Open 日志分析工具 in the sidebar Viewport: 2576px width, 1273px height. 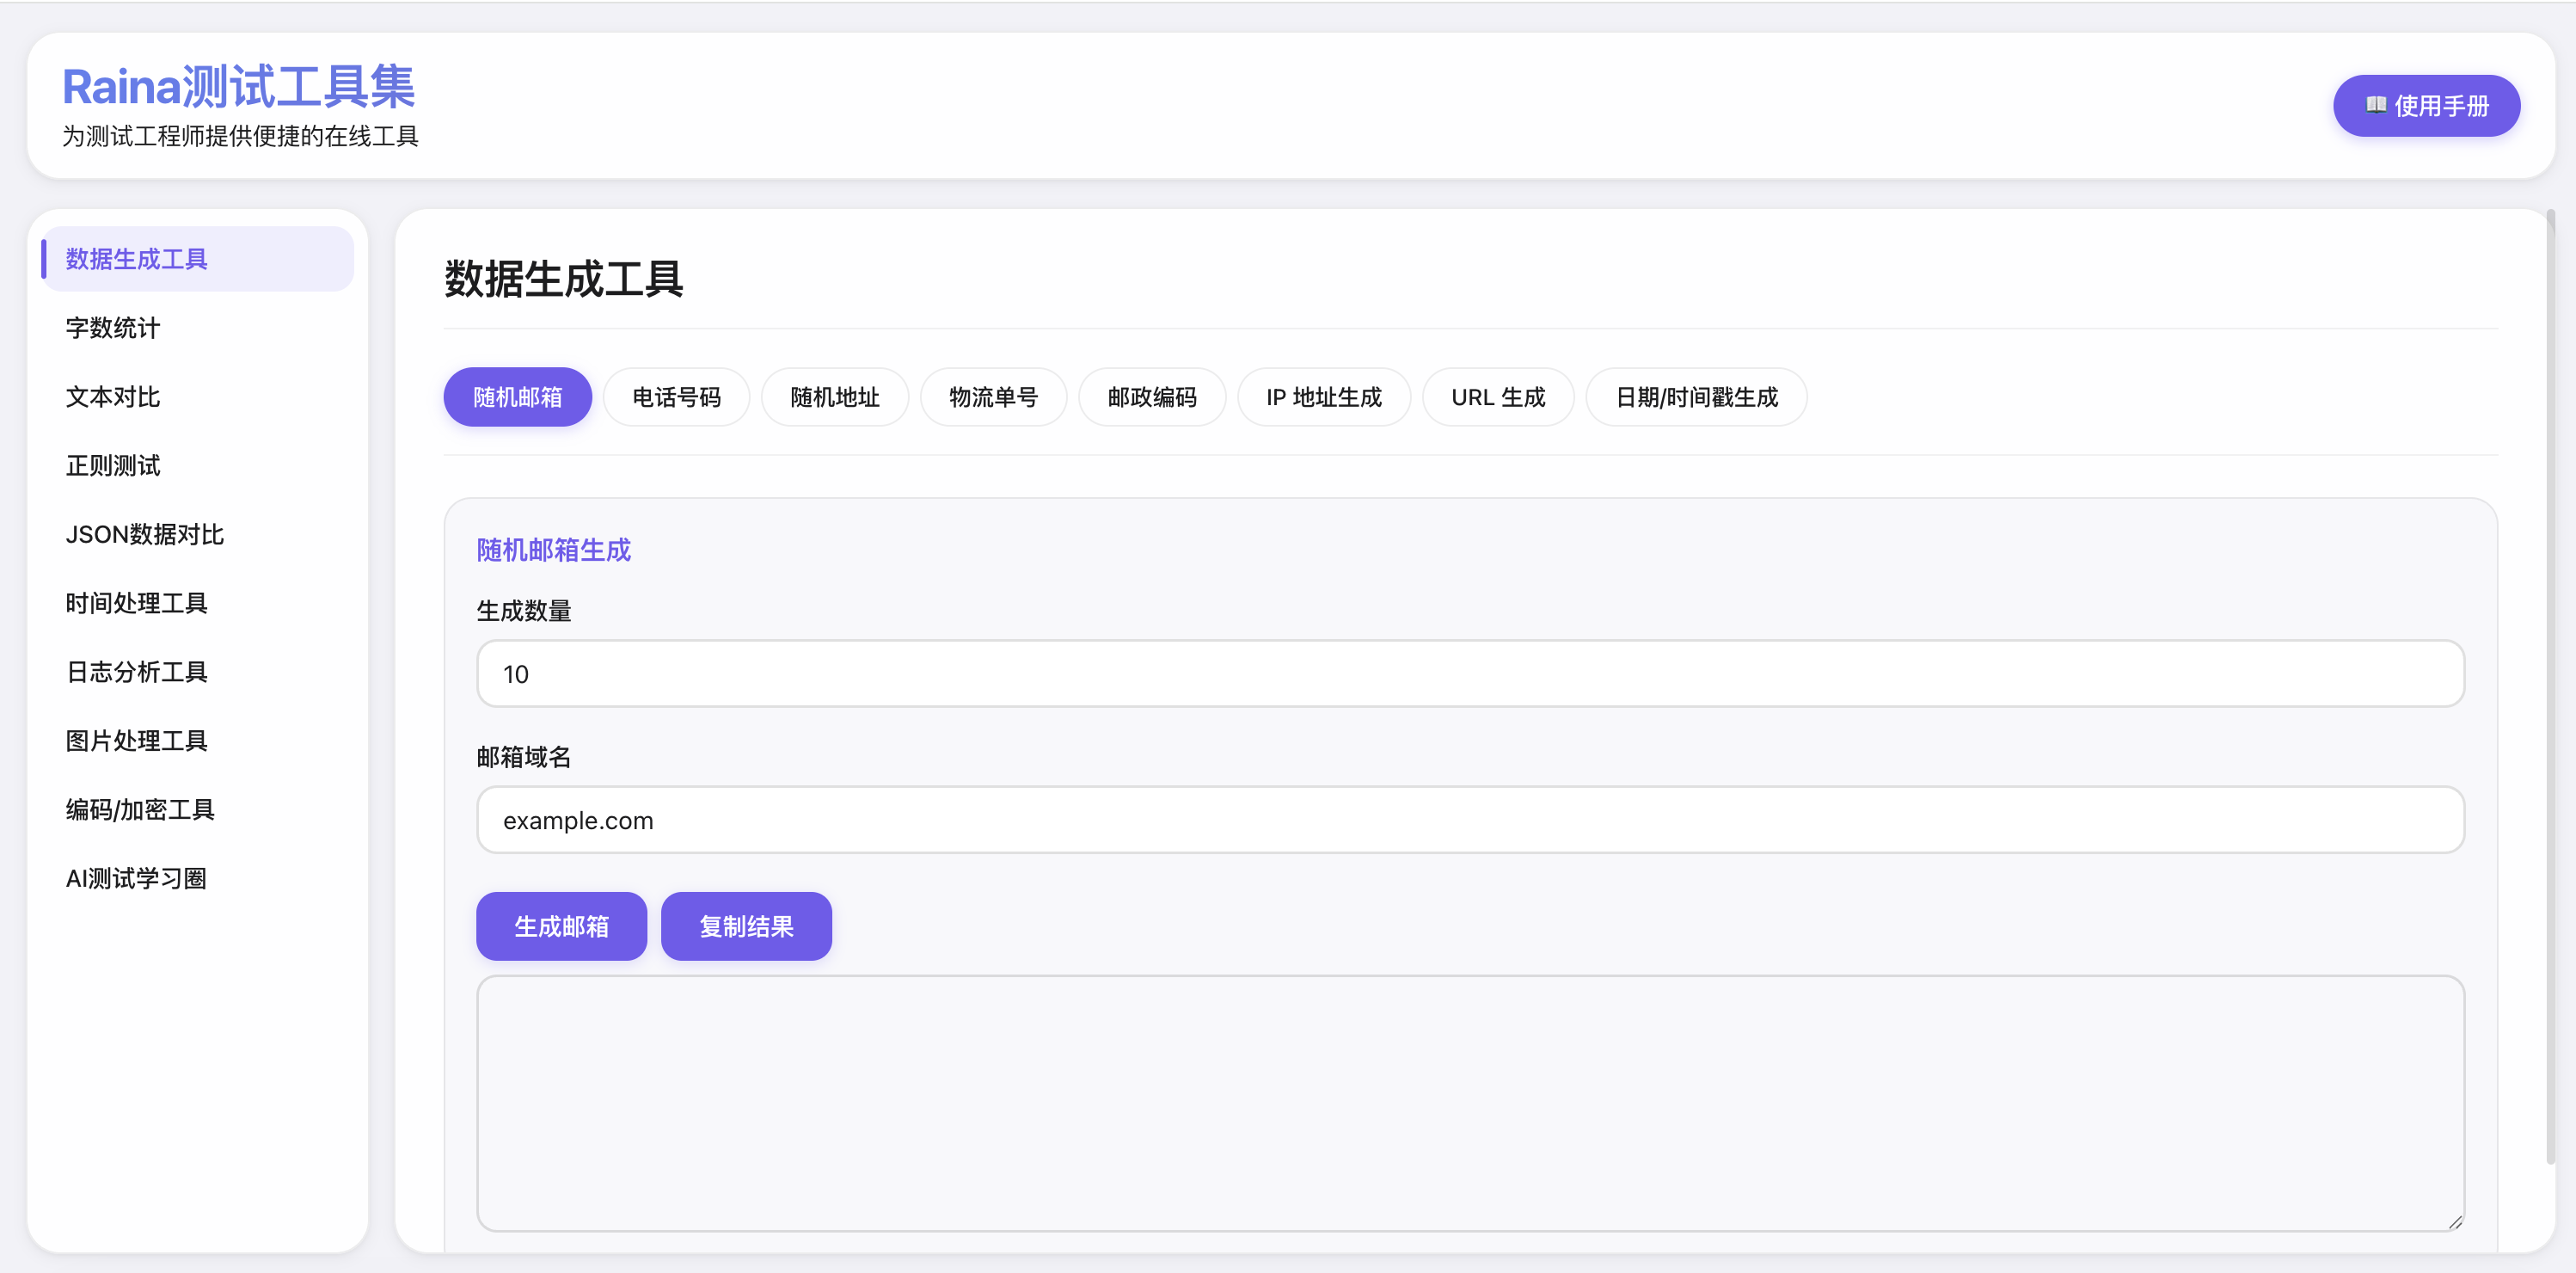[198, 672]
